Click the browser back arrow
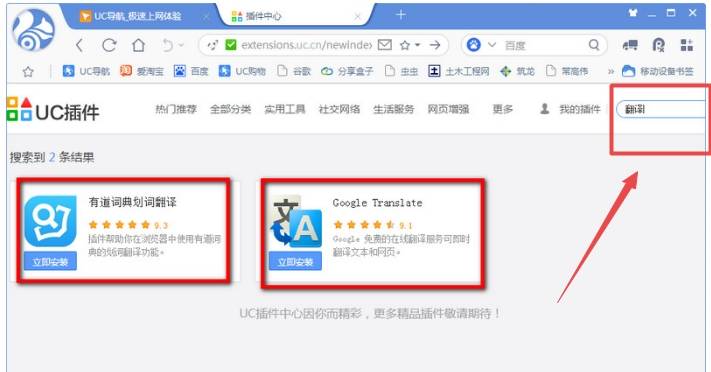 pos(79,45)
